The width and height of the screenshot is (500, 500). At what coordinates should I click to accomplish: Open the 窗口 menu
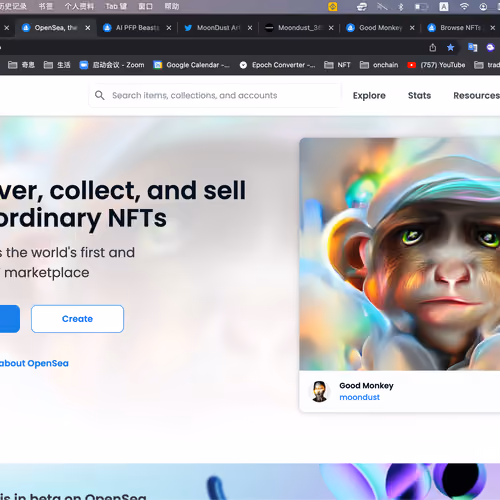(x=145, y=6)
